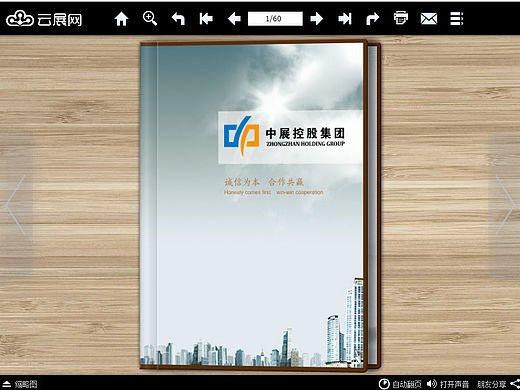The image size is (520, 390).
Task: Click the speaker sound icon
Action: [432, 384]
